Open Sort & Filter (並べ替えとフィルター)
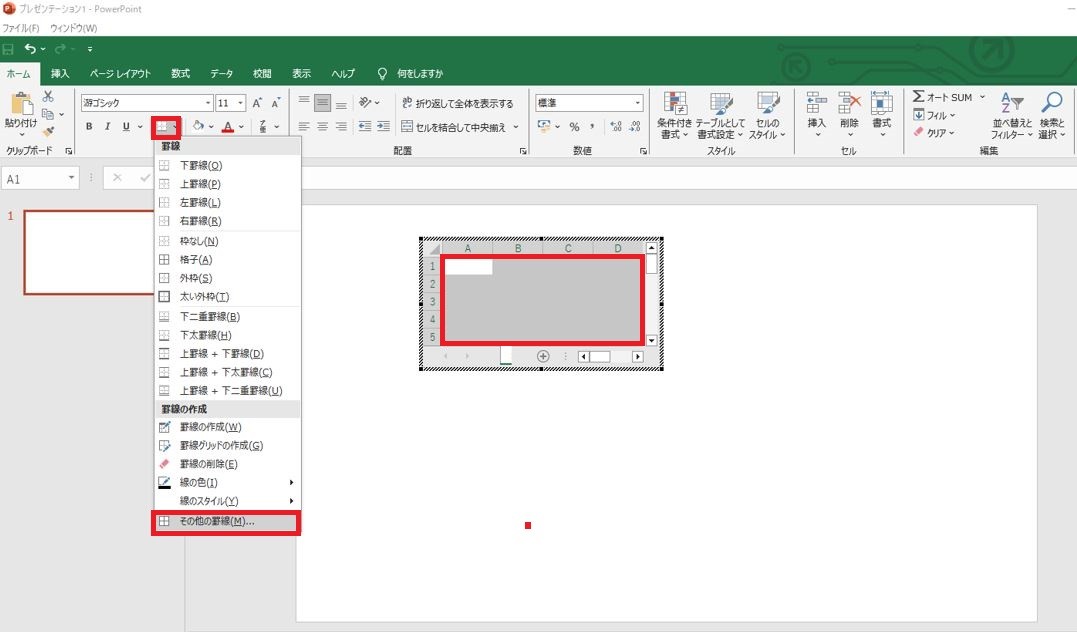Screen dimensions: 1077x632 coord(1012,115)
